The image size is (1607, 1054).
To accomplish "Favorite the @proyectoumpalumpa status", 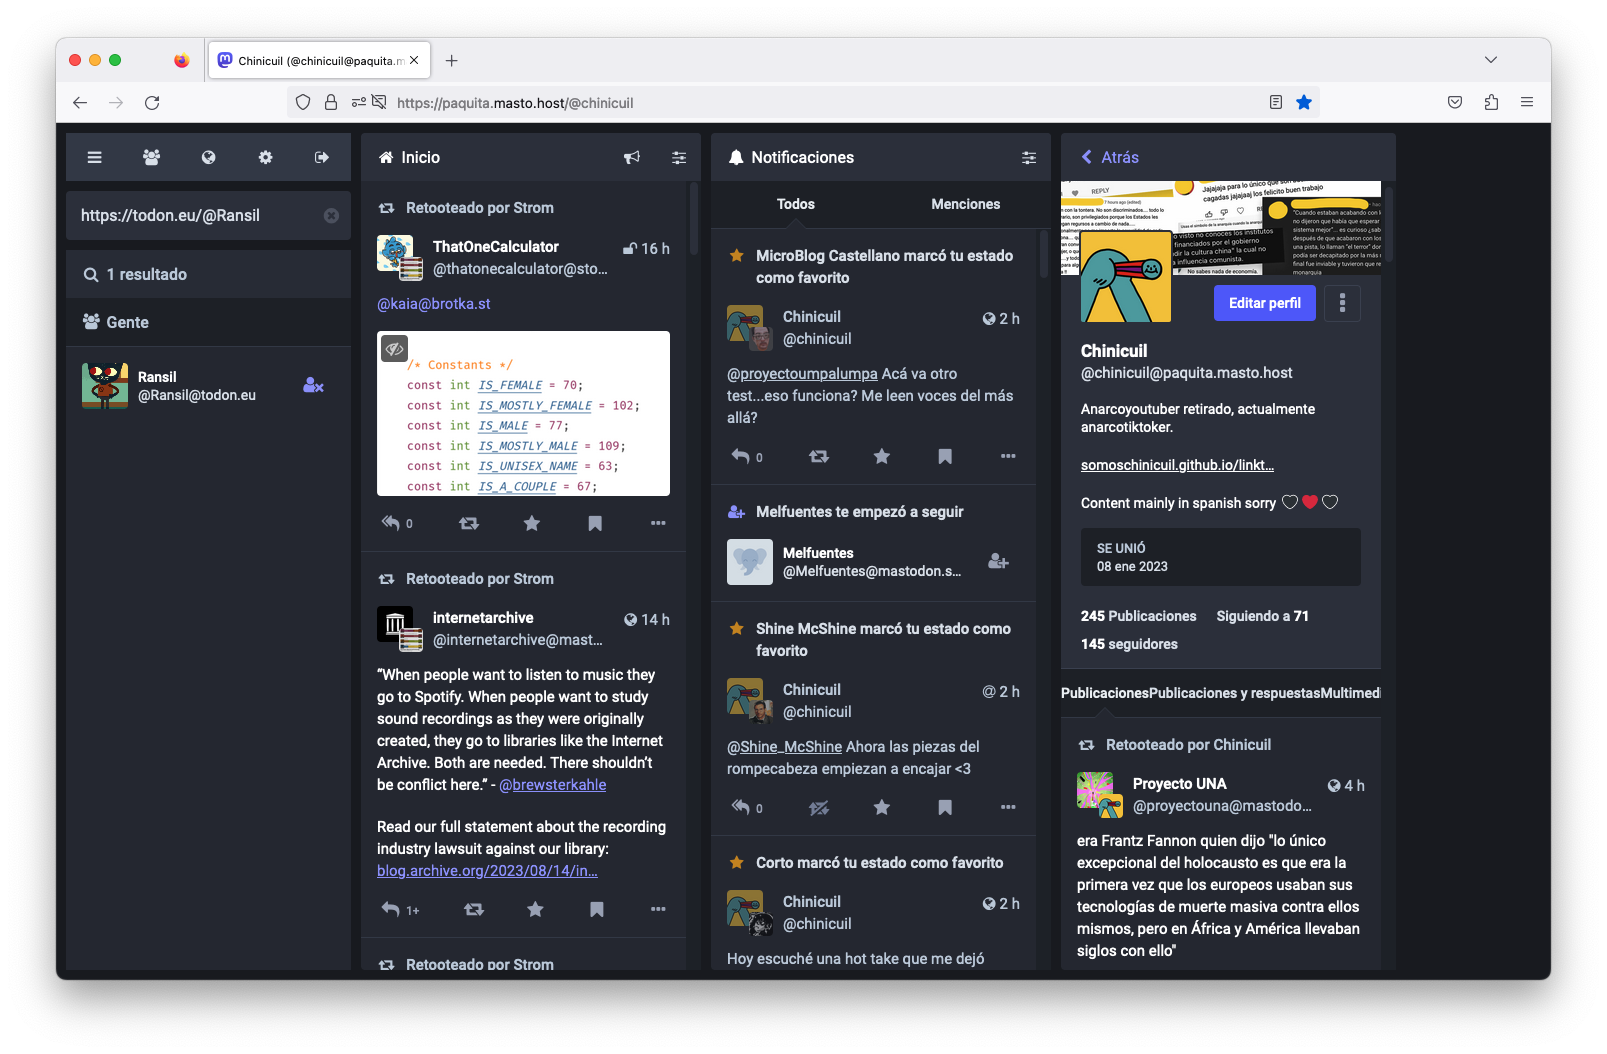I will pyautogui.click(x=882, y=456).
